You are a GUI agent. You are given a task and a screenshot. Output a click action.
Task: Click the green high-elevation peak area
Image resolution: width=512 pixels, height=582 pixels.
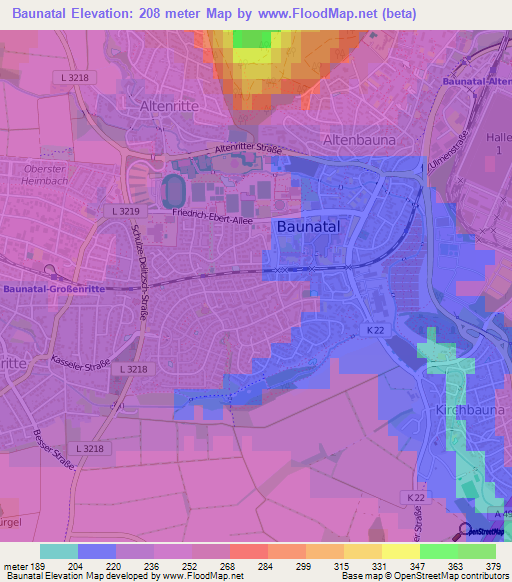click(252, 38)
